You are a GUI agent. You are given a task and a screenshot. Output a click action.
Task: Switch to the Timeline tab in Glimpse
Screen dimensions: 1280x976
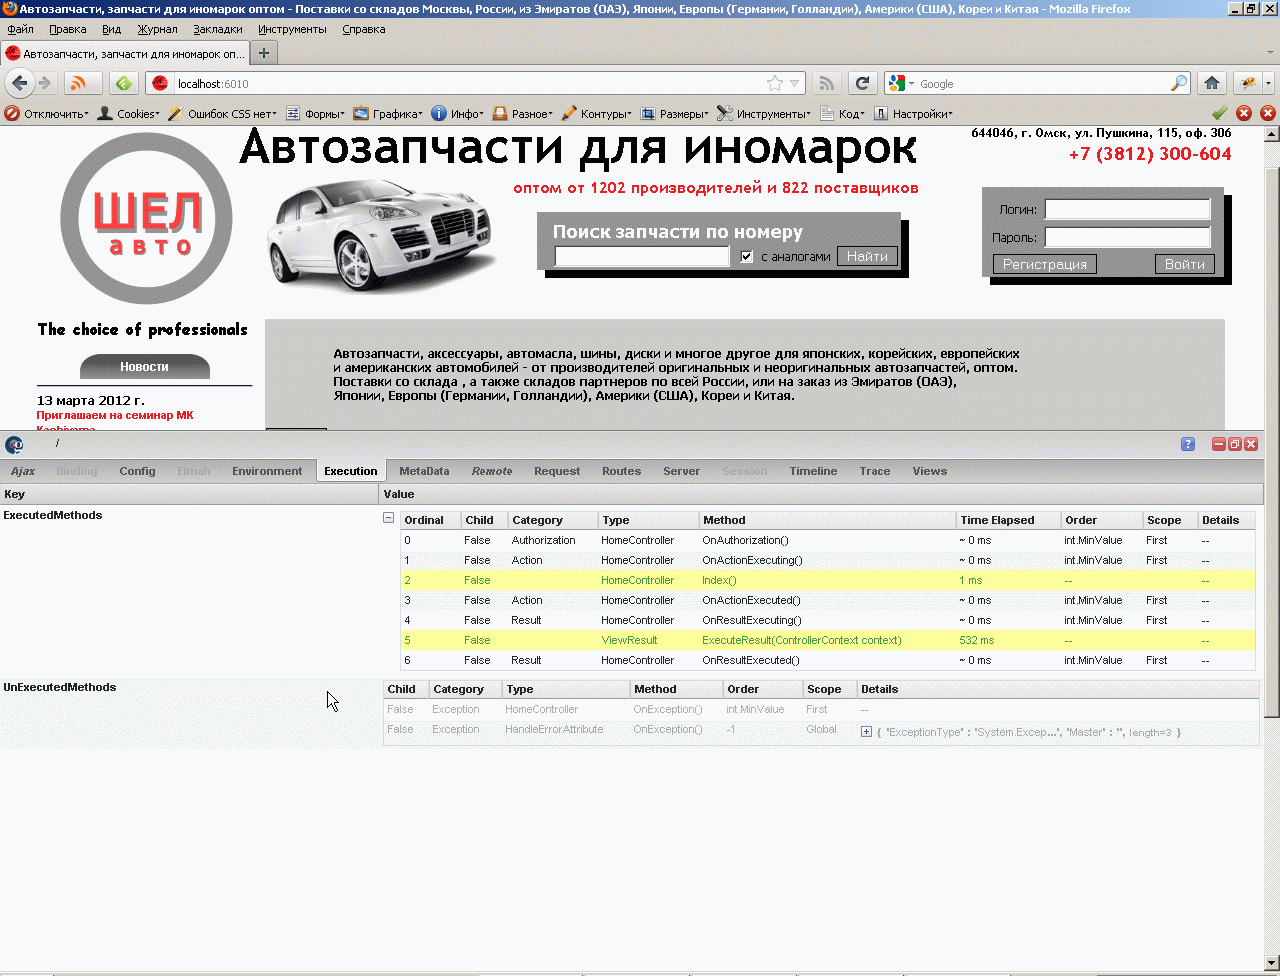pos(813,471)
